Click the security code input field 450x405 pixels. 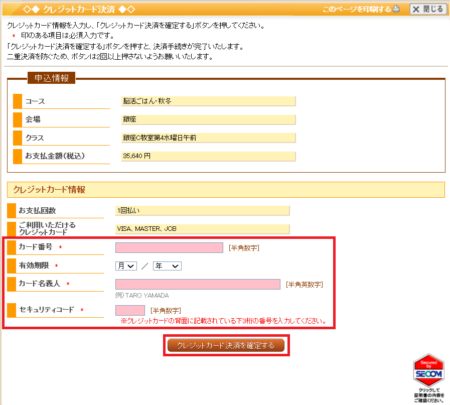(130, 310)
